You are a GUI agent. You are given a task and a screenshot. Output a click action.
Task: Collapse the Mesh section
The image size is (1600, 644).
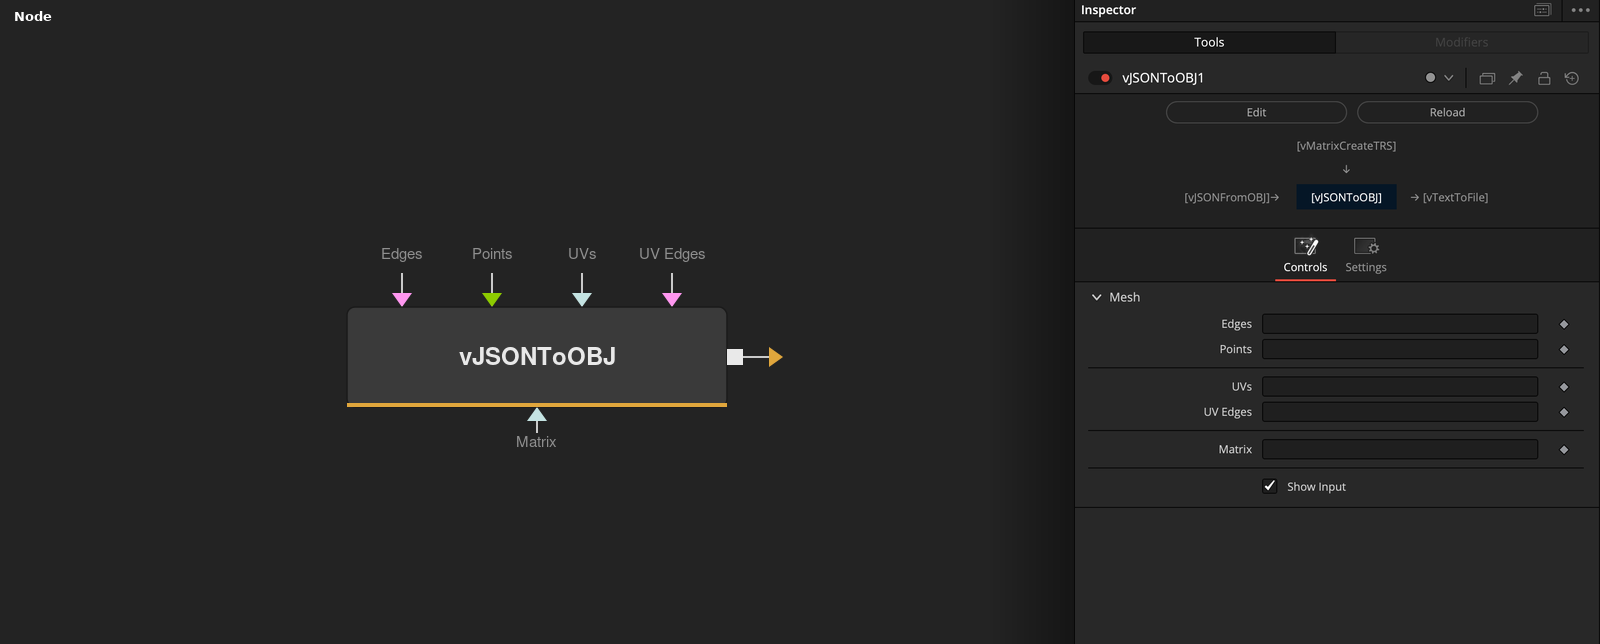point(1097,297)
